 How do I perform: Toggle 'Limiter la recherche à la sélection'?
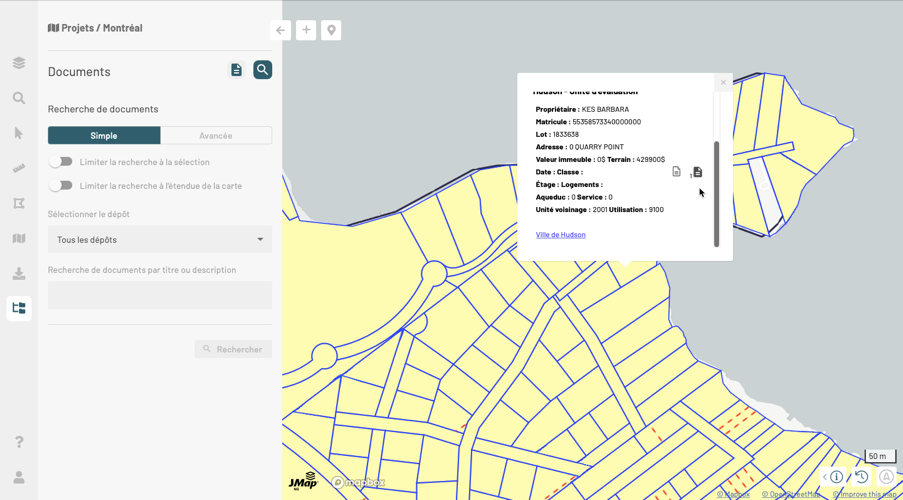(x=61, y=162)
